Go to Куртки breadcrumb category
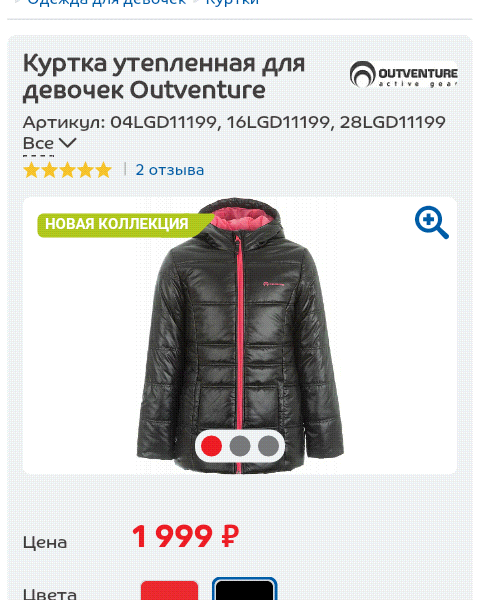The image size is (480, 600). point(232,2)
